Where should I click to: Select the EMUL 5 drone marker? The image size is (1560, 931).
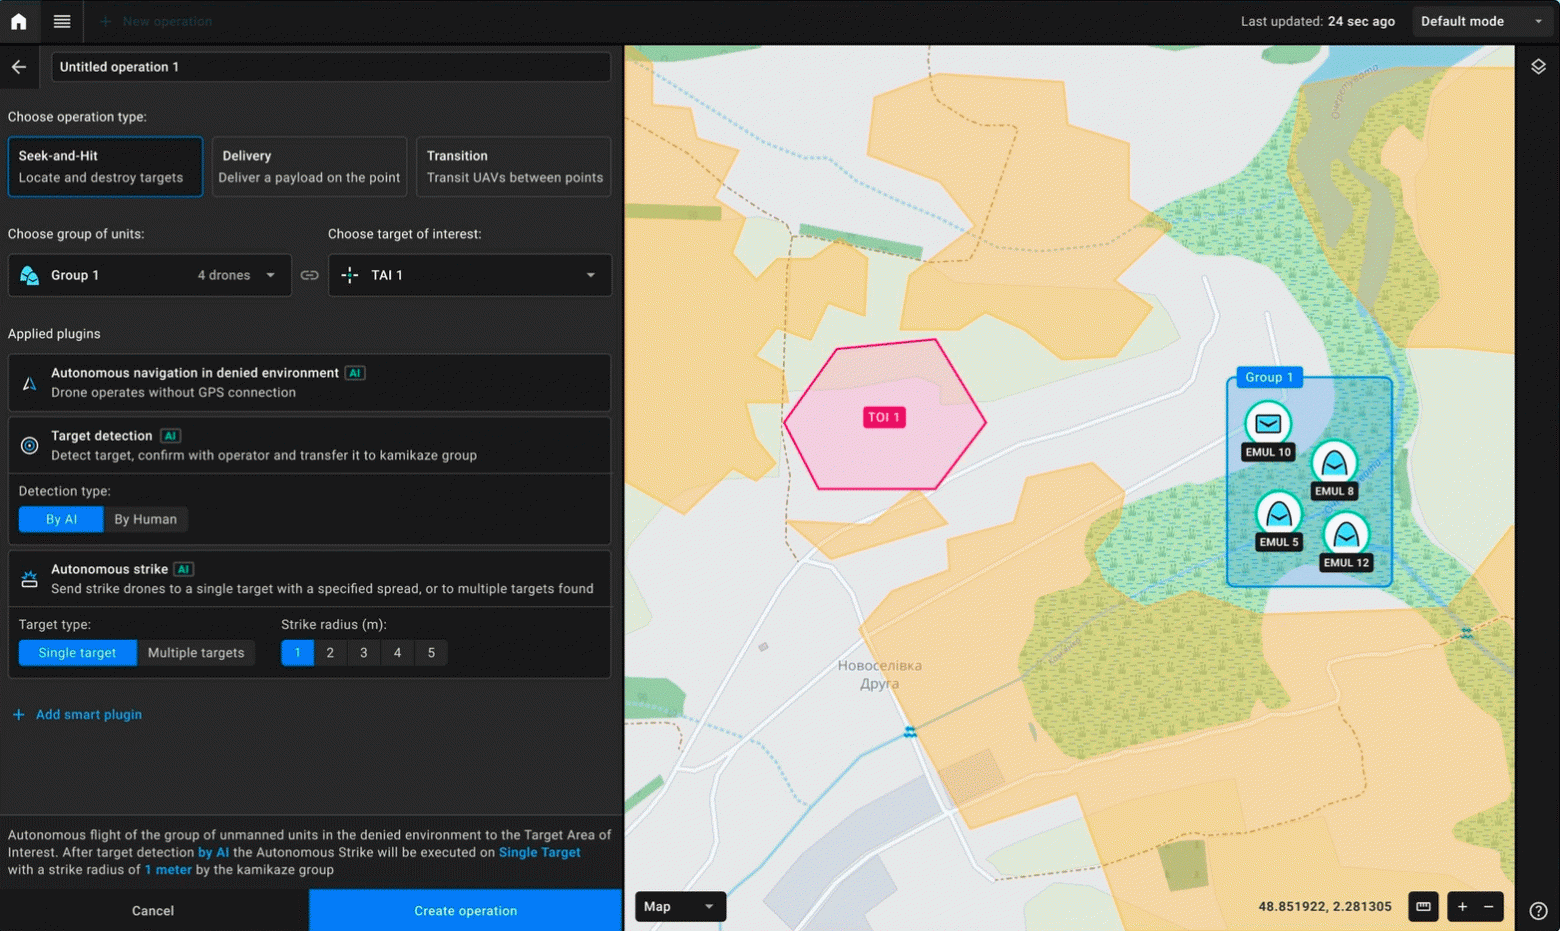click(1278, 514)
